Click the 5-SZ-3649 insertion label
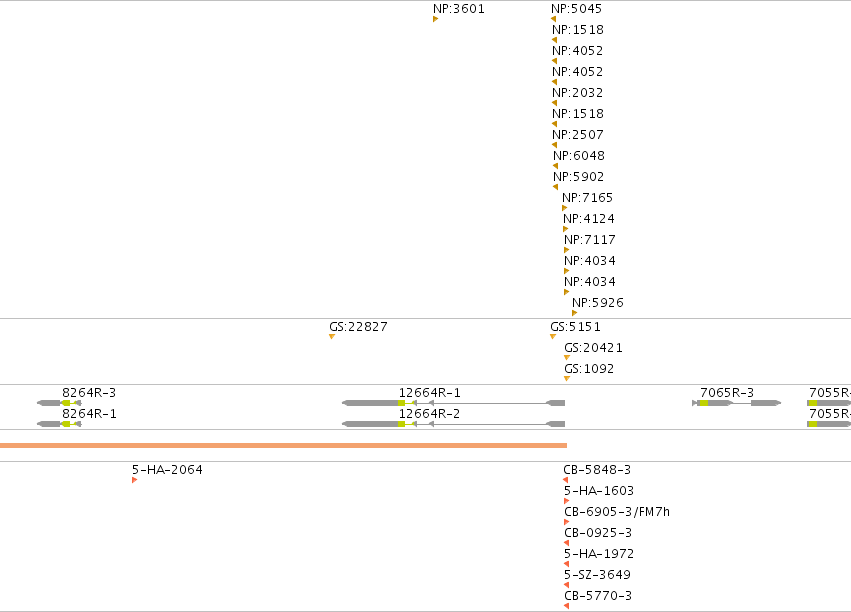 point(597,575)
